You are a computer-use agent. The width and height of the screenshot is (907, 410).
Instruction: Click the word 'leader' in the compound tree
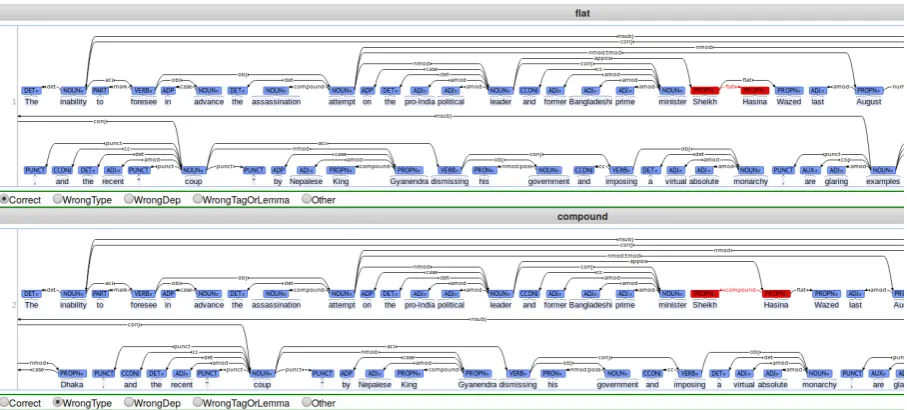500,304
